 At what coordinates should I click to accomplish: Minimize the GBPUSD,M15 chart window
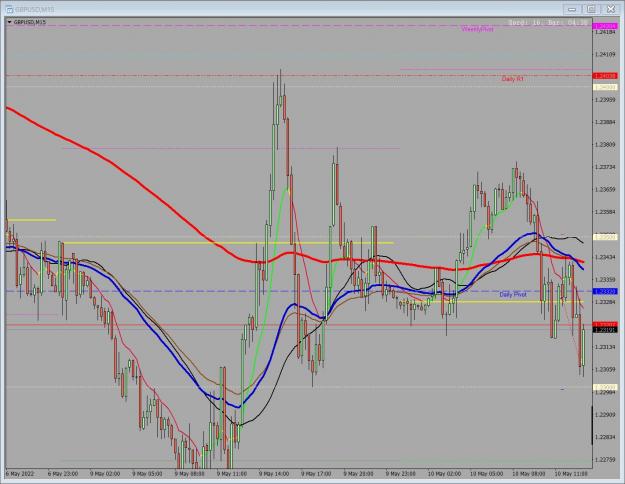pos(572,9)
